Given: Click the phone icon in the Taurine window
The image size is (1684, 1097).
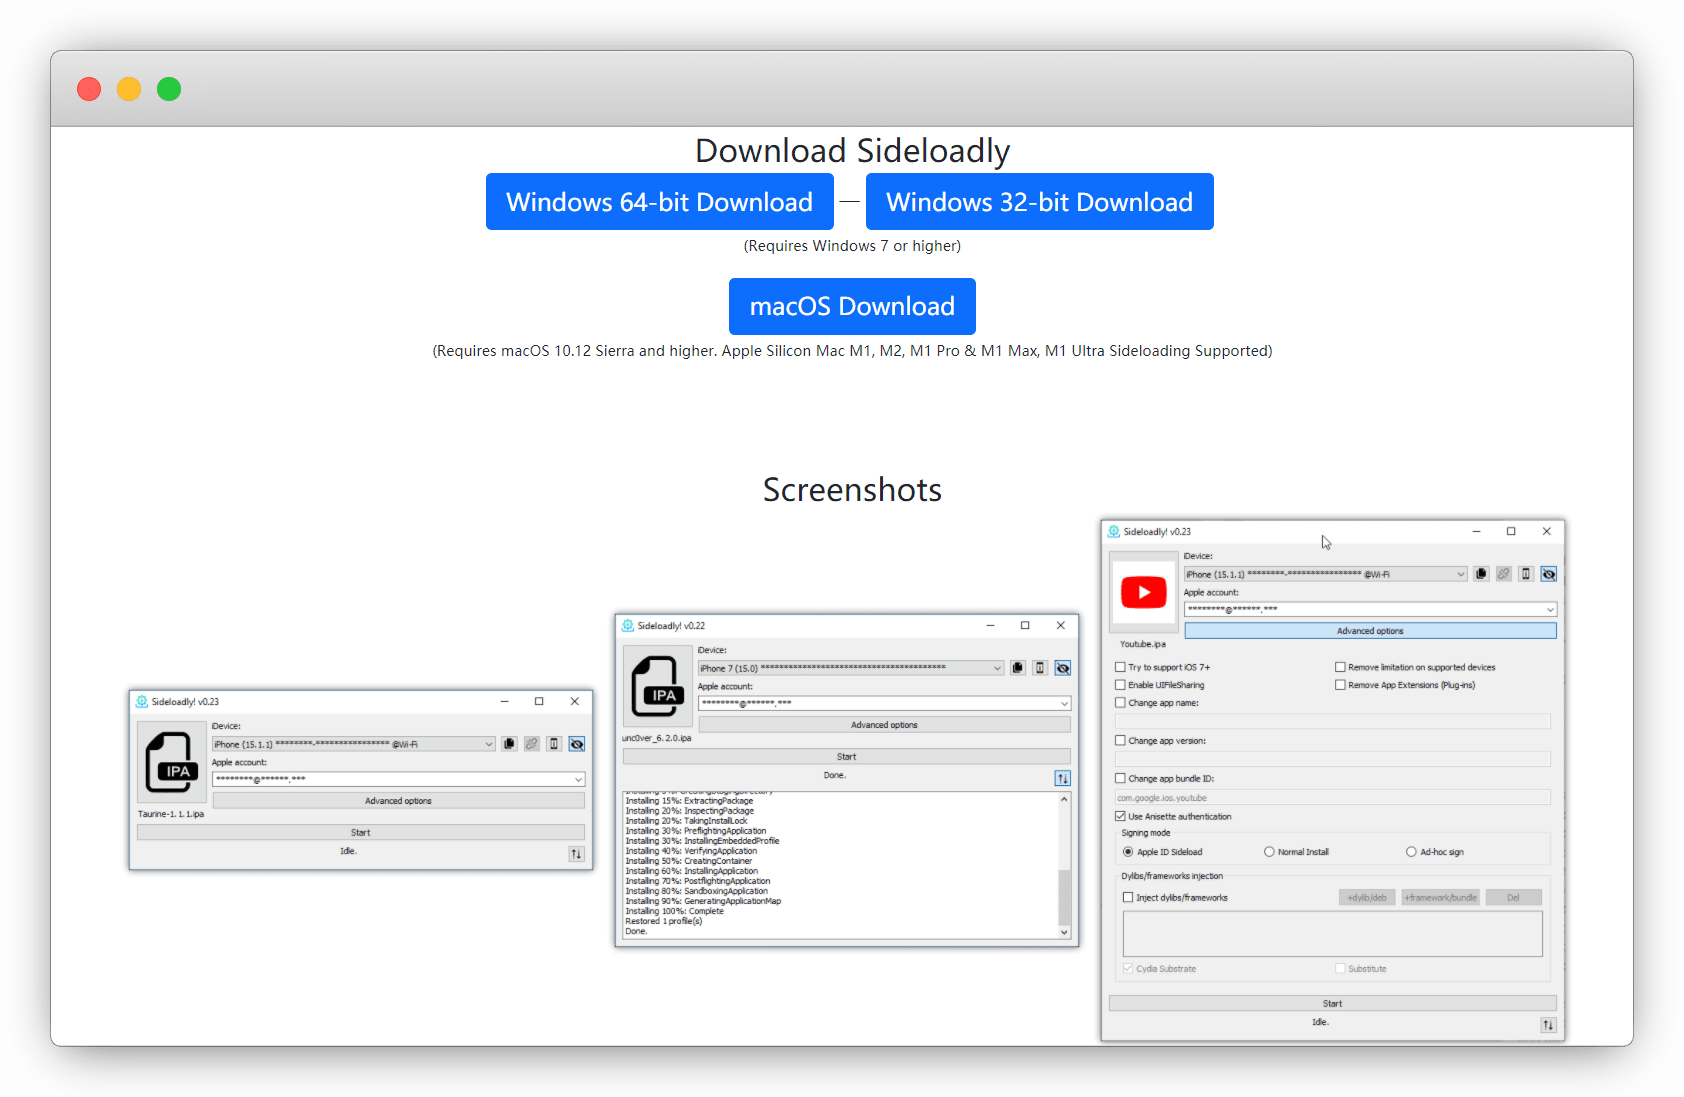Looking at the screenshot, I should click(554, 744).
